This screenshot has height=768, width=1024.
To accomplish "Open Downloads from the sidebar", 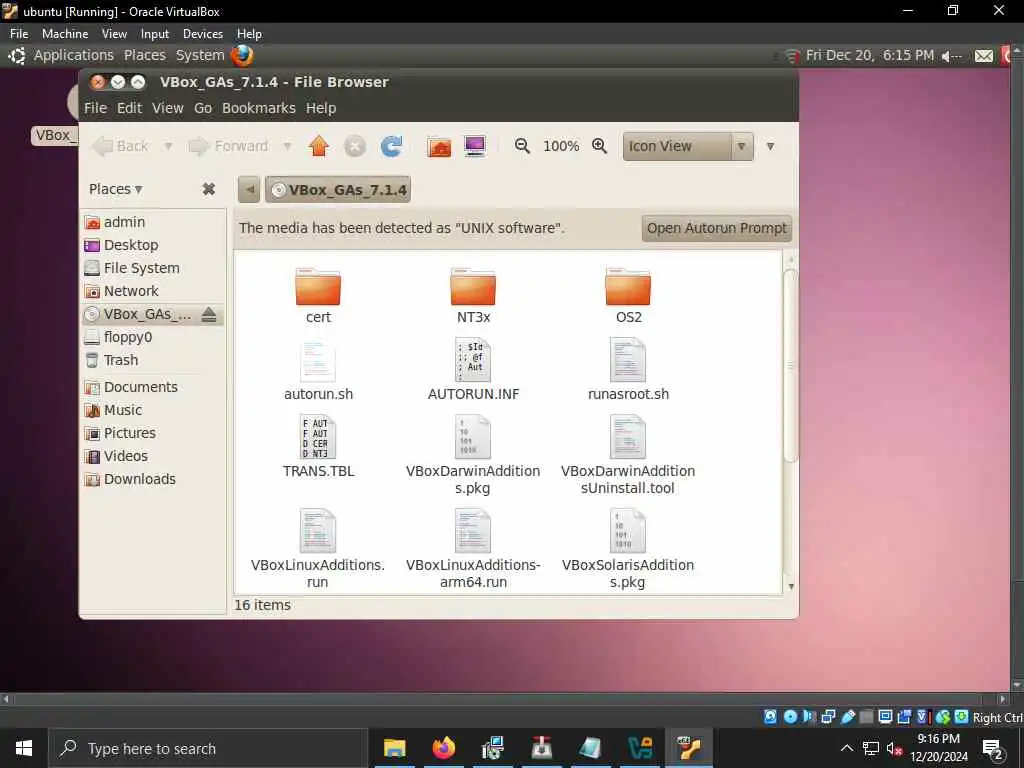I will tap(153, 479).
